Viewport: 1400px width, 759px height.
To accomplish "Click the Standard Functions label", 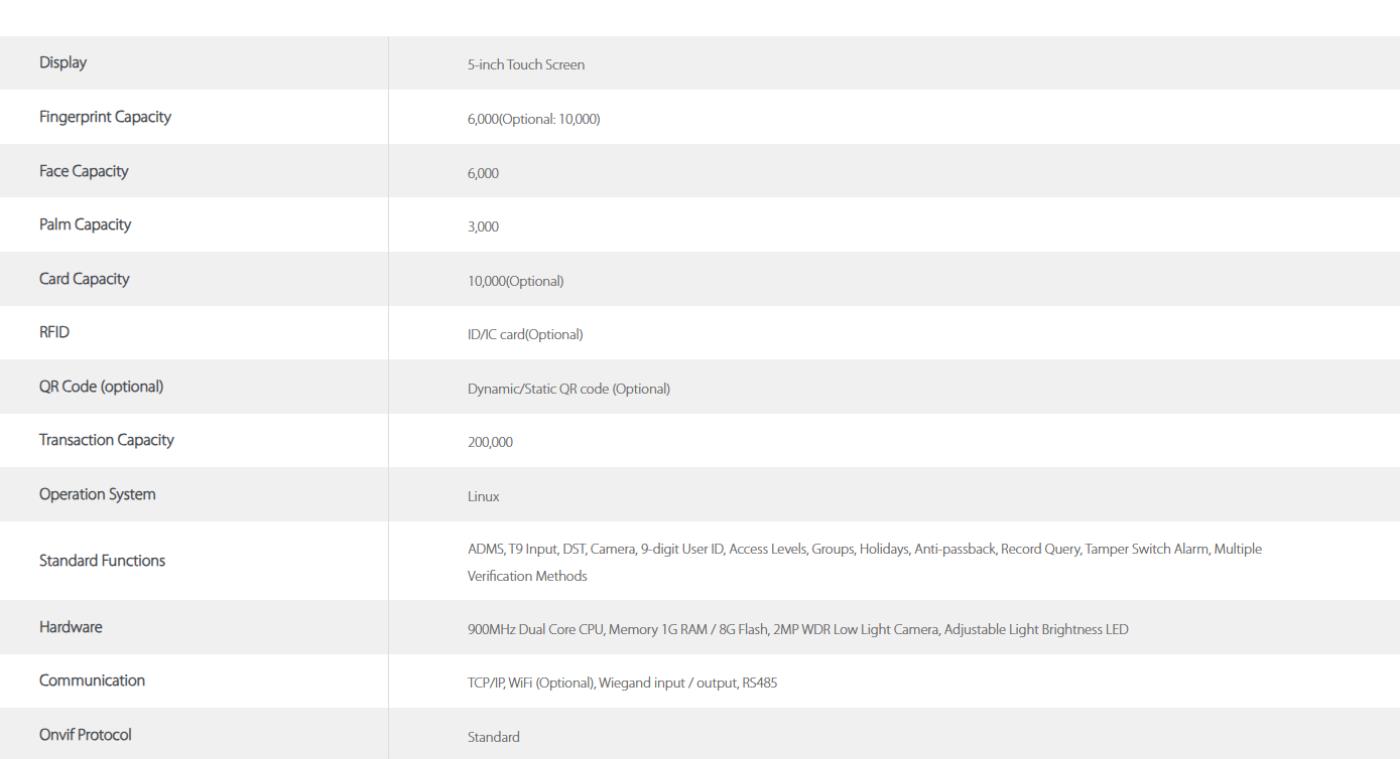I will pos(102,561).
